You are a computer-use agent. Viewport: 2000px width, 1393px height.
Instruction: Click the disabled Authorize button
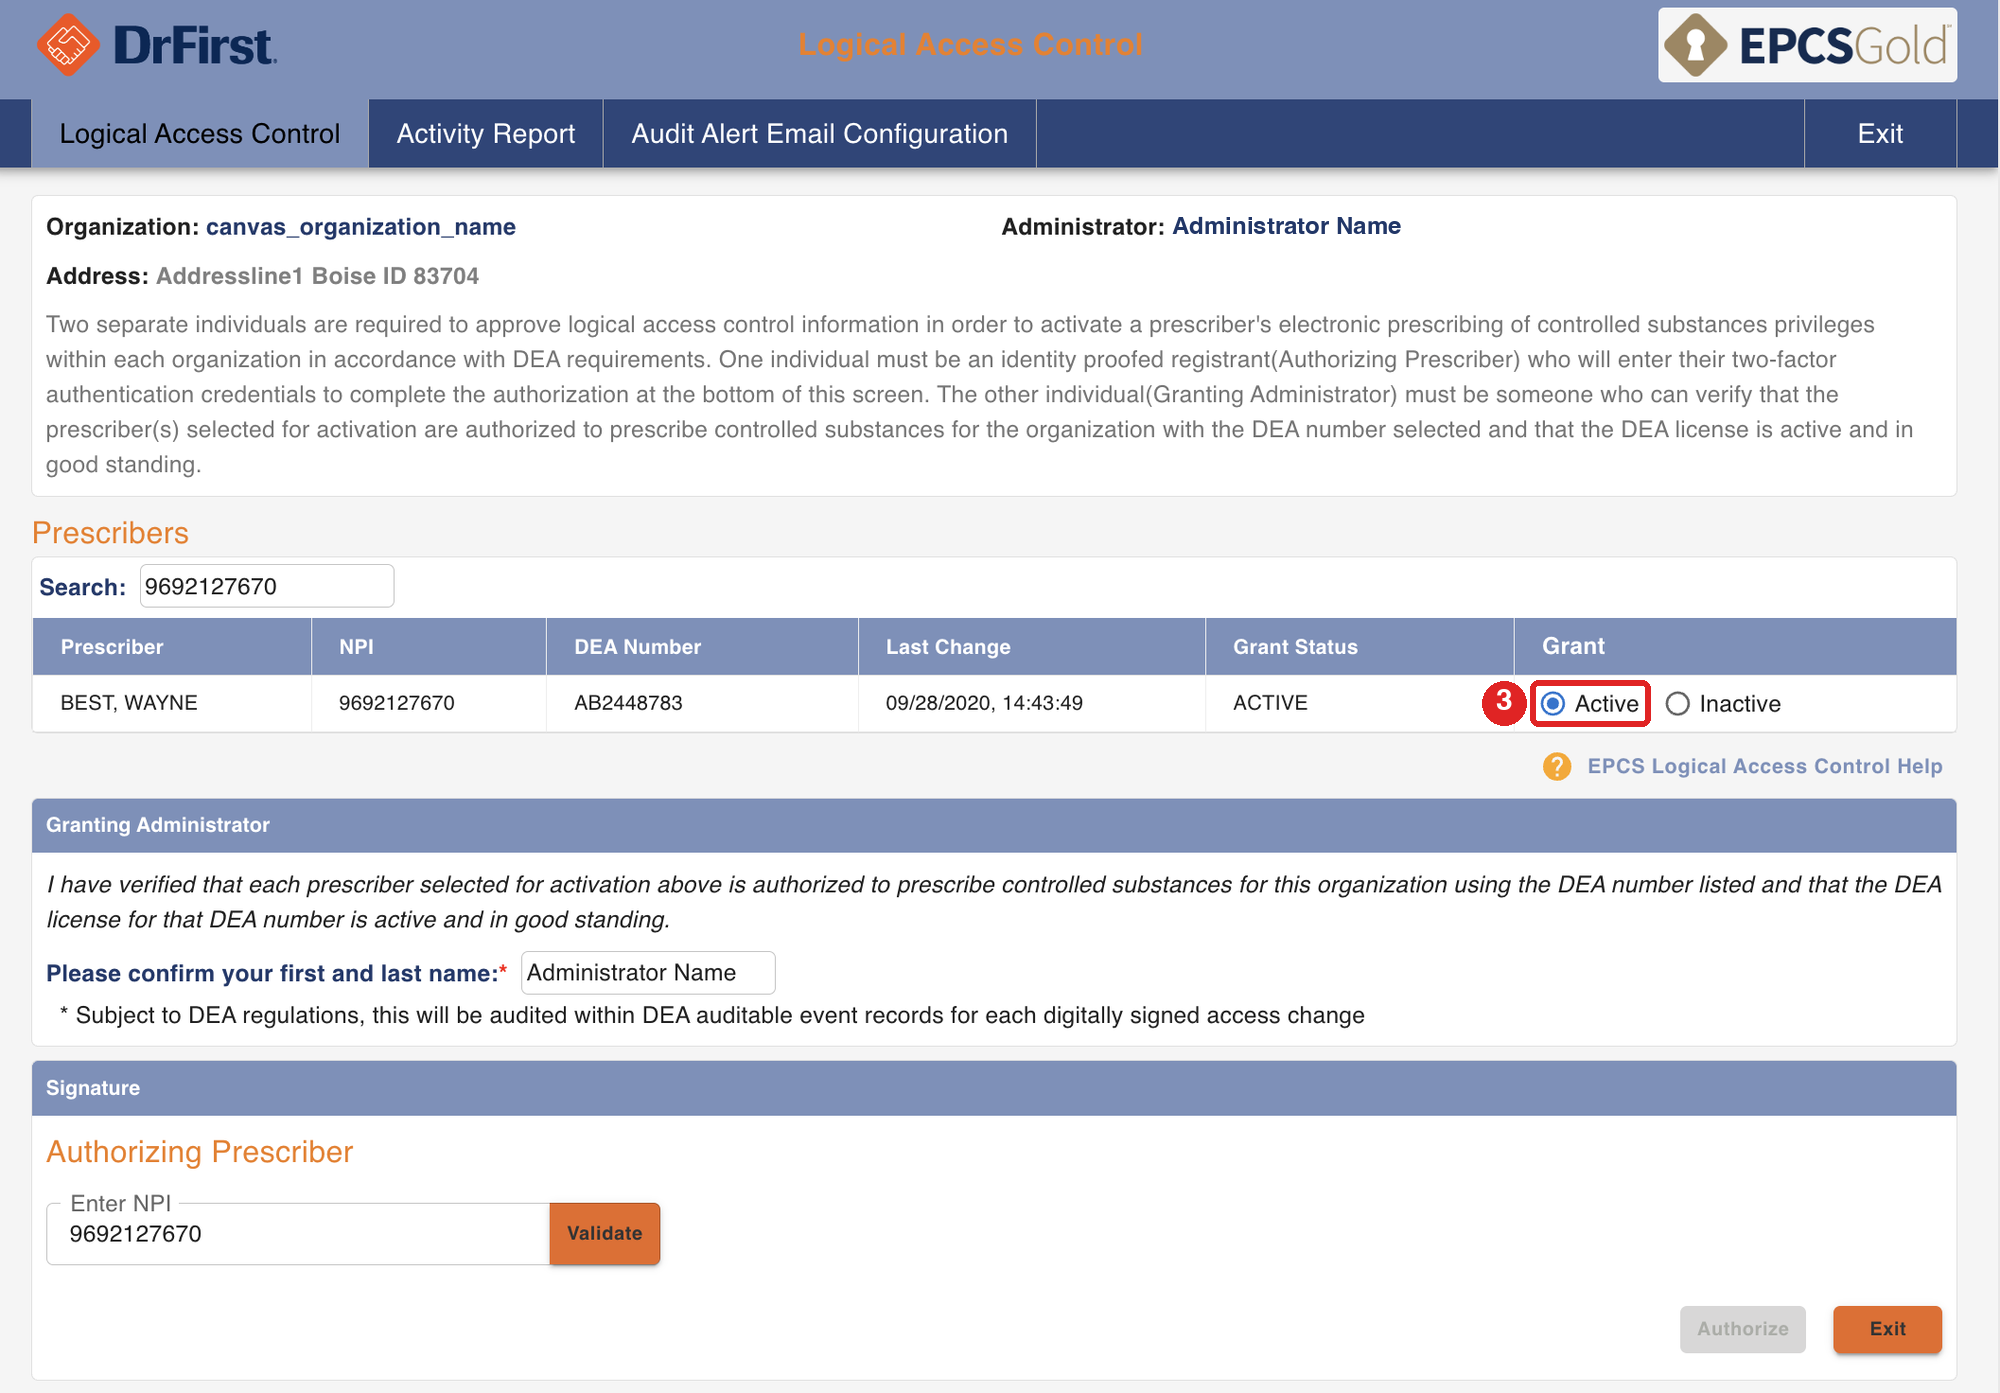[1743, 1329]
